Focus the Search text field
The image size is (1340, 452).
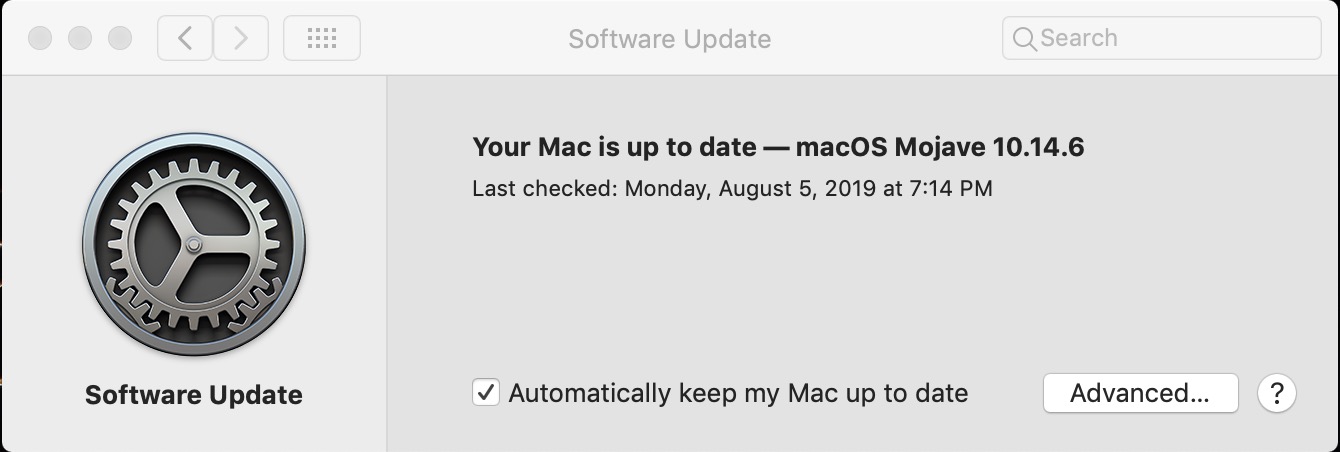click(1170, 39)
